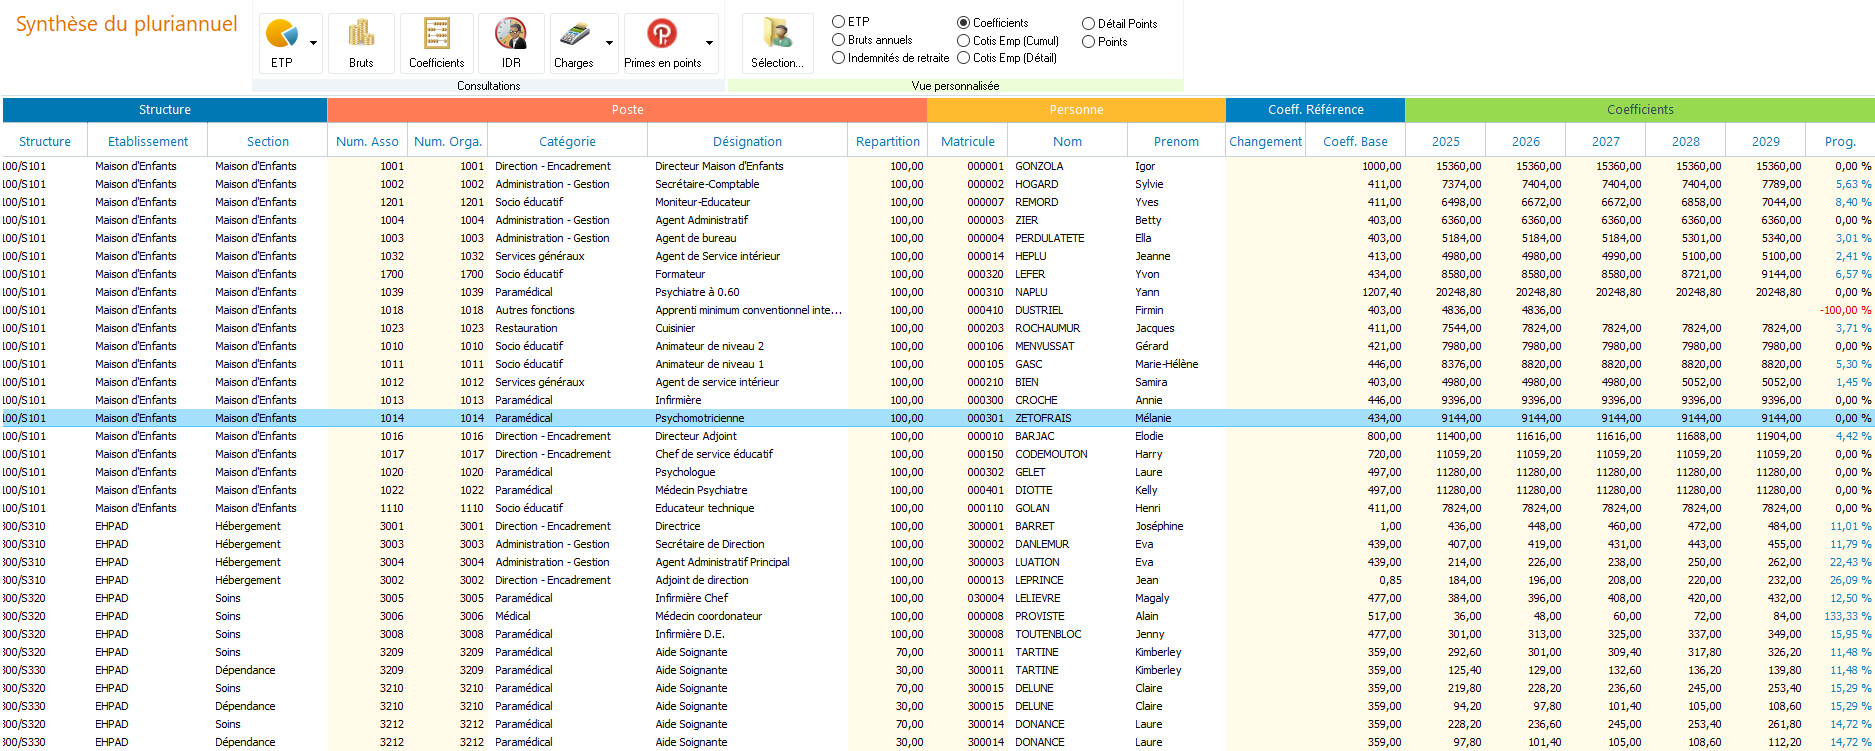Click the designation Médecin coordonateur
This screenshot has height=751, width=1875.
click(x=708, y=616)
